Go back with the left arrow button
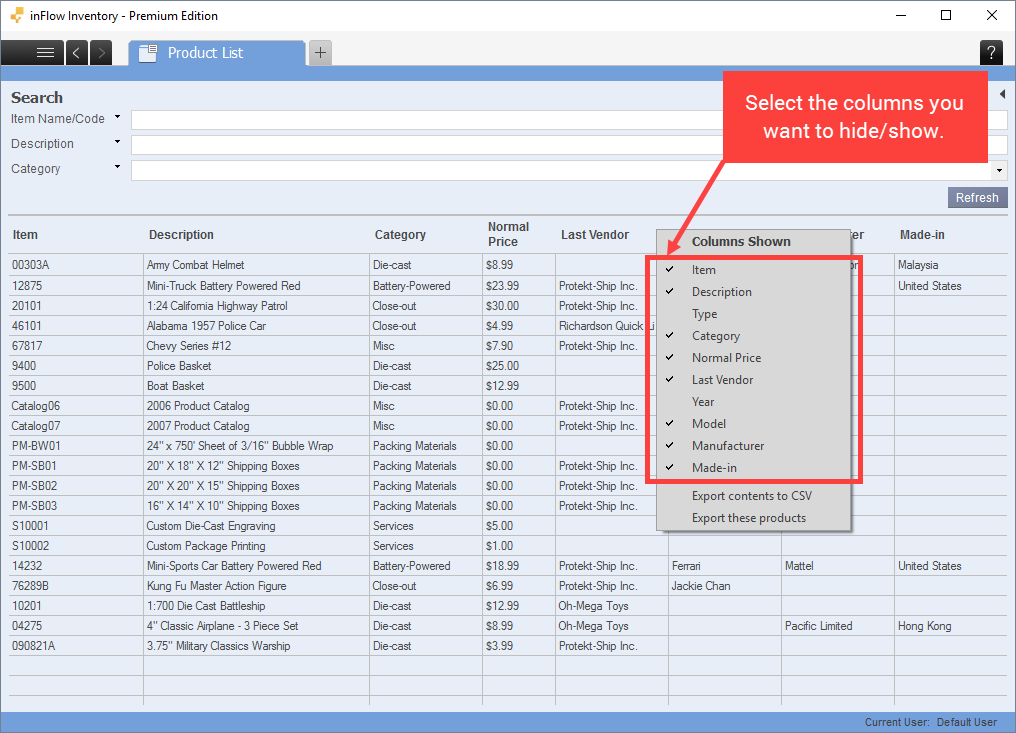 (x=76, y=52)
